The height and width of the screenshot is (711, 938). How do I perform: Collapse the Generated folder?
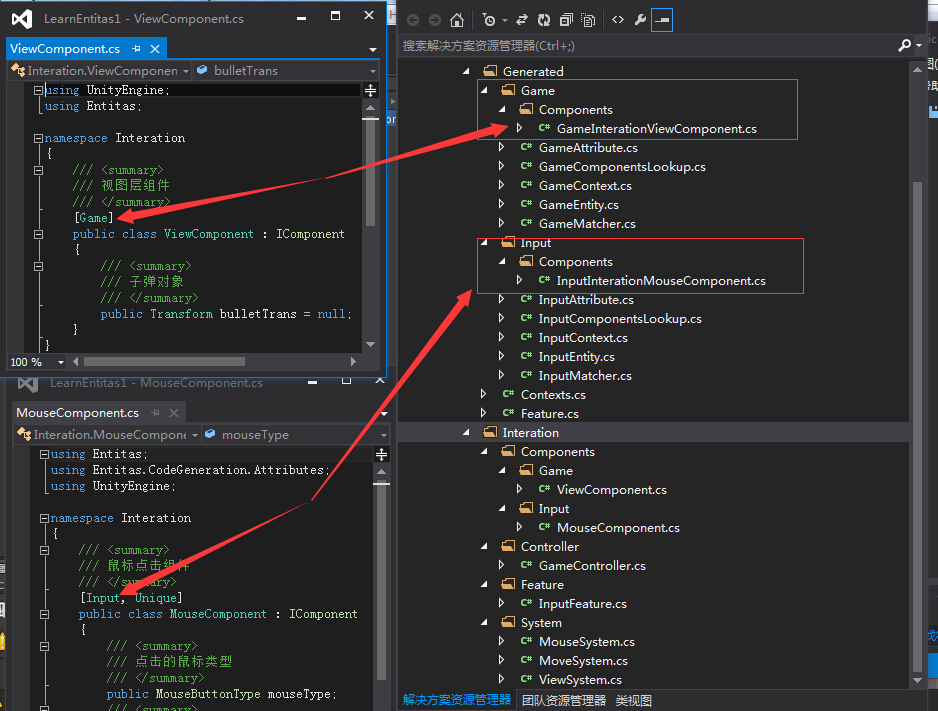point(466,71)
